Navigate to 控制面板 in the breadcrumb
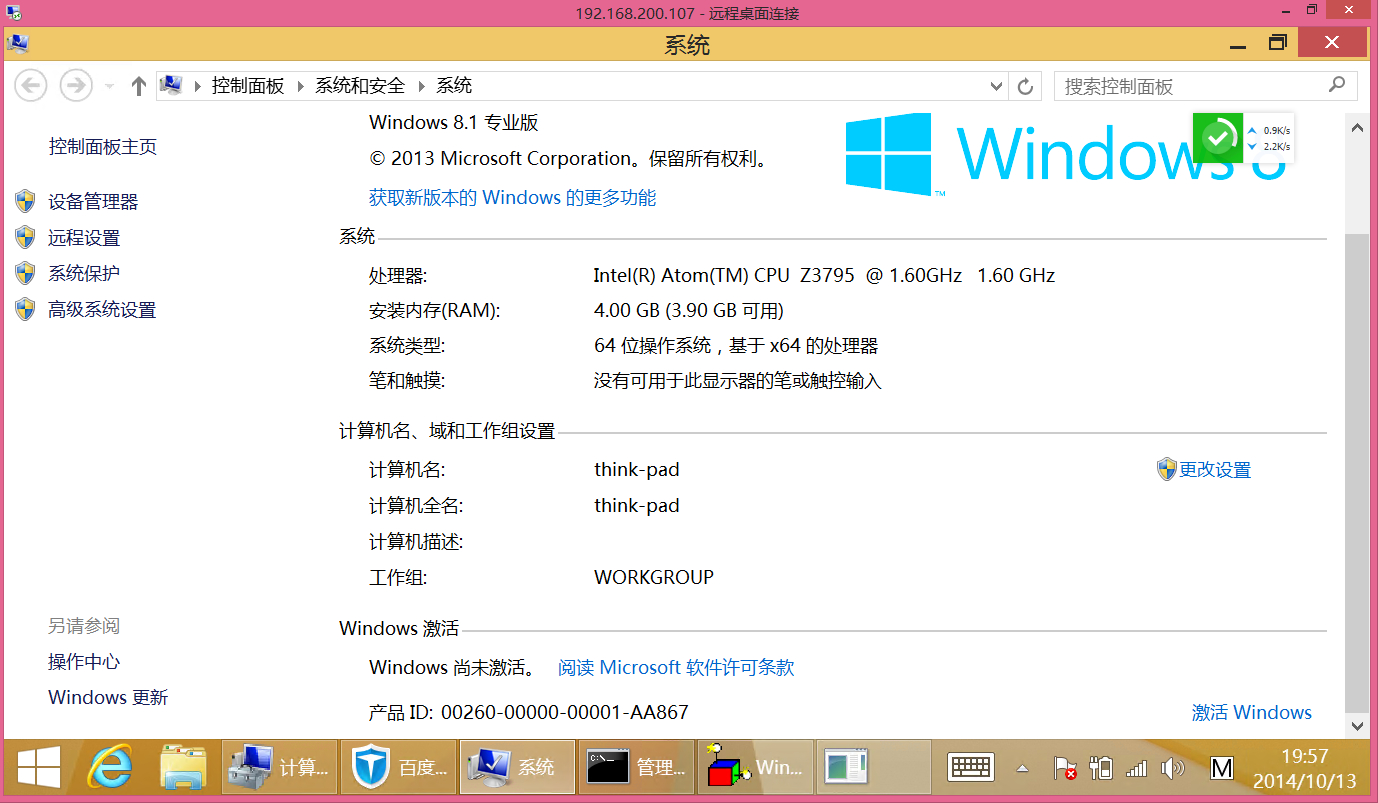Image resolution: width=1378 pixels, height=803 pixels. (x=248, y=86)
